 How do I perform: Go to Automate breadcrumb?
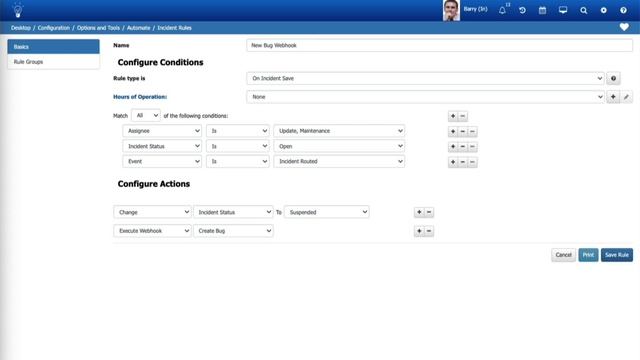(138, 28)
